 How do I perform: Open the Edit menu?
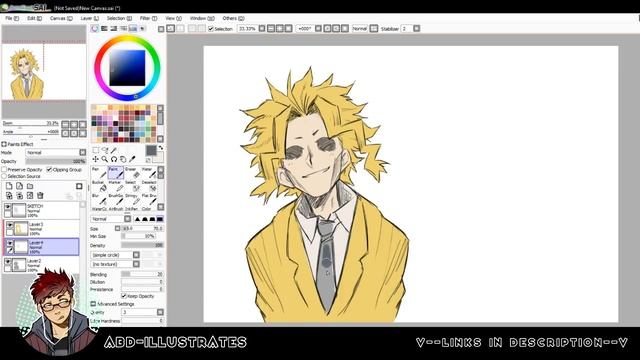click(34, 18)
